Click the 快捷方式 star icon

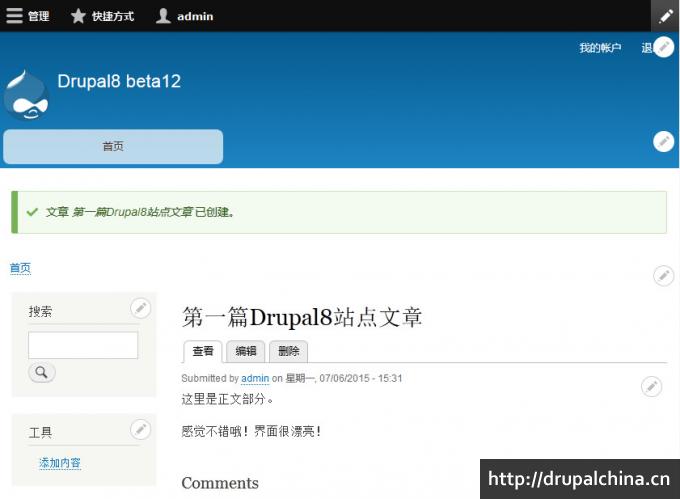78,16
